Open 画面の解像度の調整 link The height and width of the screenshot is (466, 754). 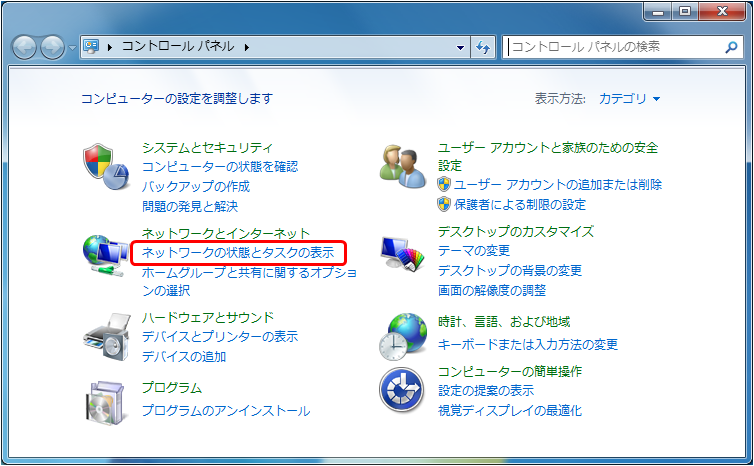(492, 290)
